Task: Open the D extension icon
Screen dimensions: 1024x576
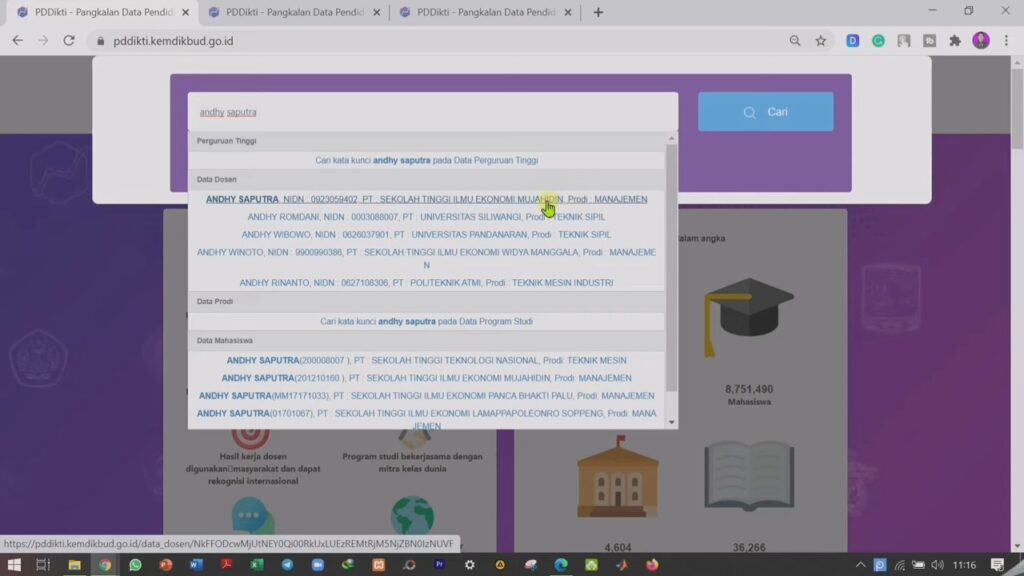Action: click(854, 41)
